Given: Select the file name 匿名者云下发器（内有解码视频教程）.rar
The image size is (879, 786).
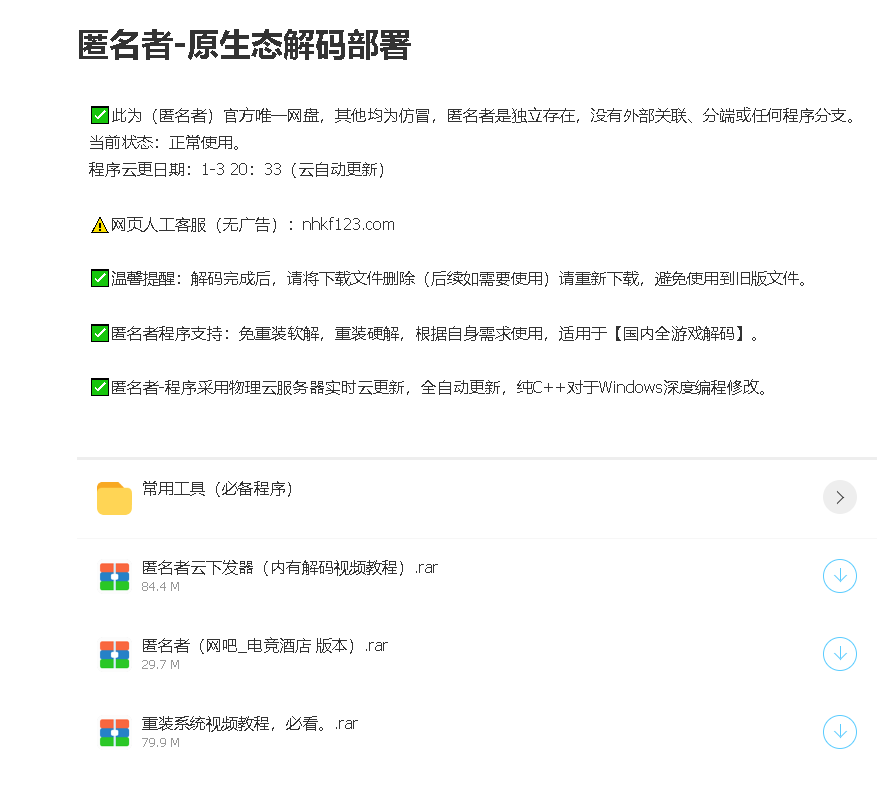Looking at the screenshot, I should click(290, 567).
